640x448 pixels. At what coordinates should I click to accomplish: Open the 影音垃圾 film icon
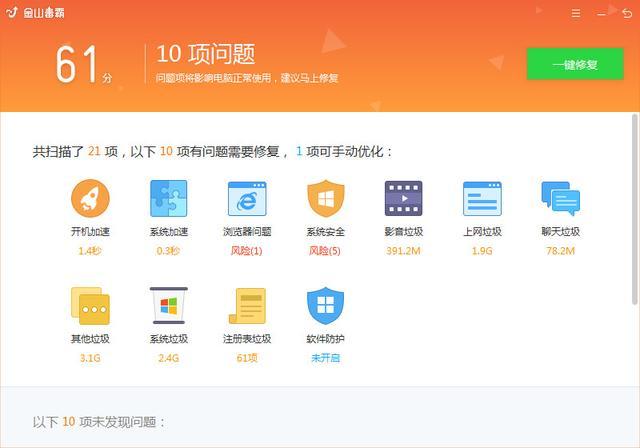[x=404, y=199]
